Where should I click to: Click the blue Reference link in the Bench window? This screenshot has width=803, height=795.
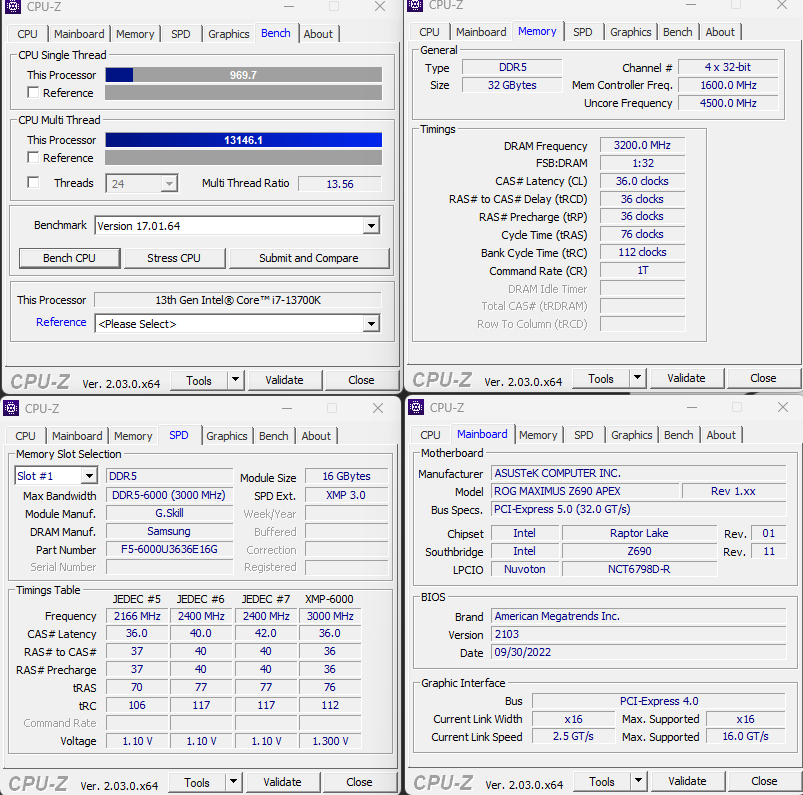(x=61, y=322)
